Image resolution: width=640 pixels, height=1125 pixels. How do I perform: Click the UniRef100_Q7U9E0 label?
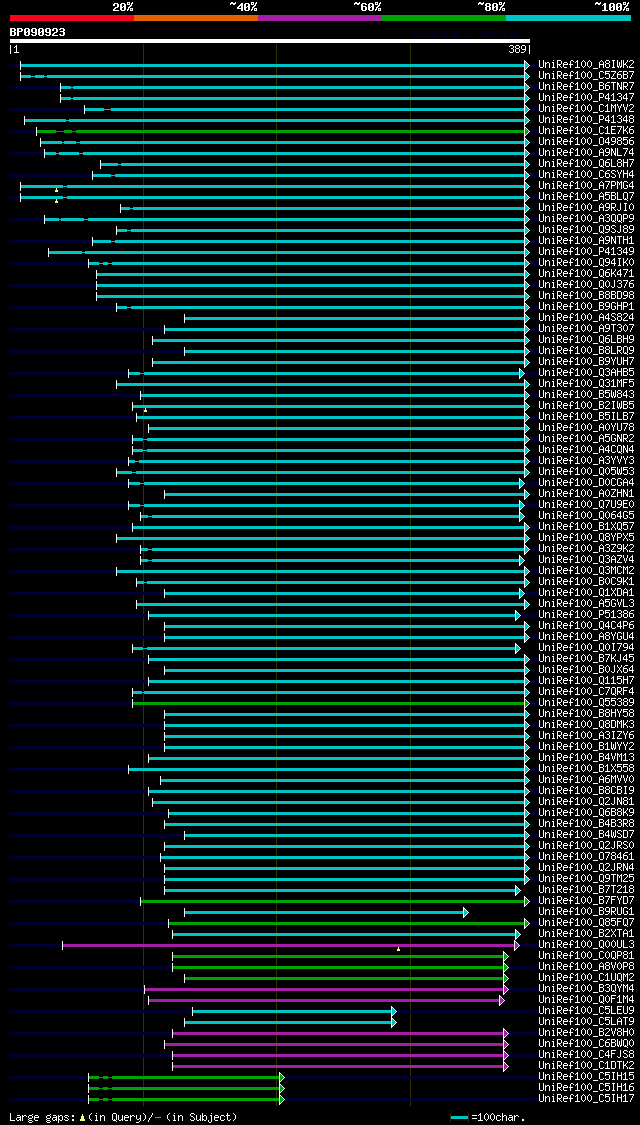(x=586, y=505)
